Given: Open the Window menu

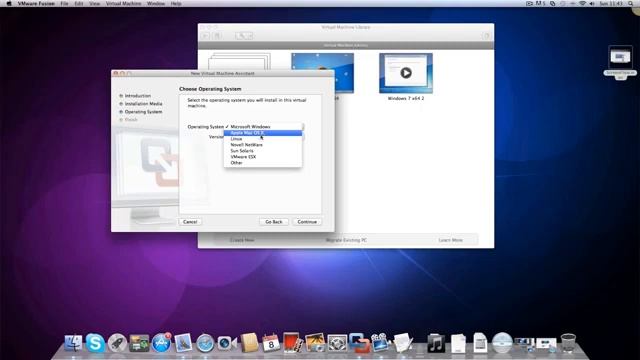Looking at the screenshot, I should pos(156,3).
